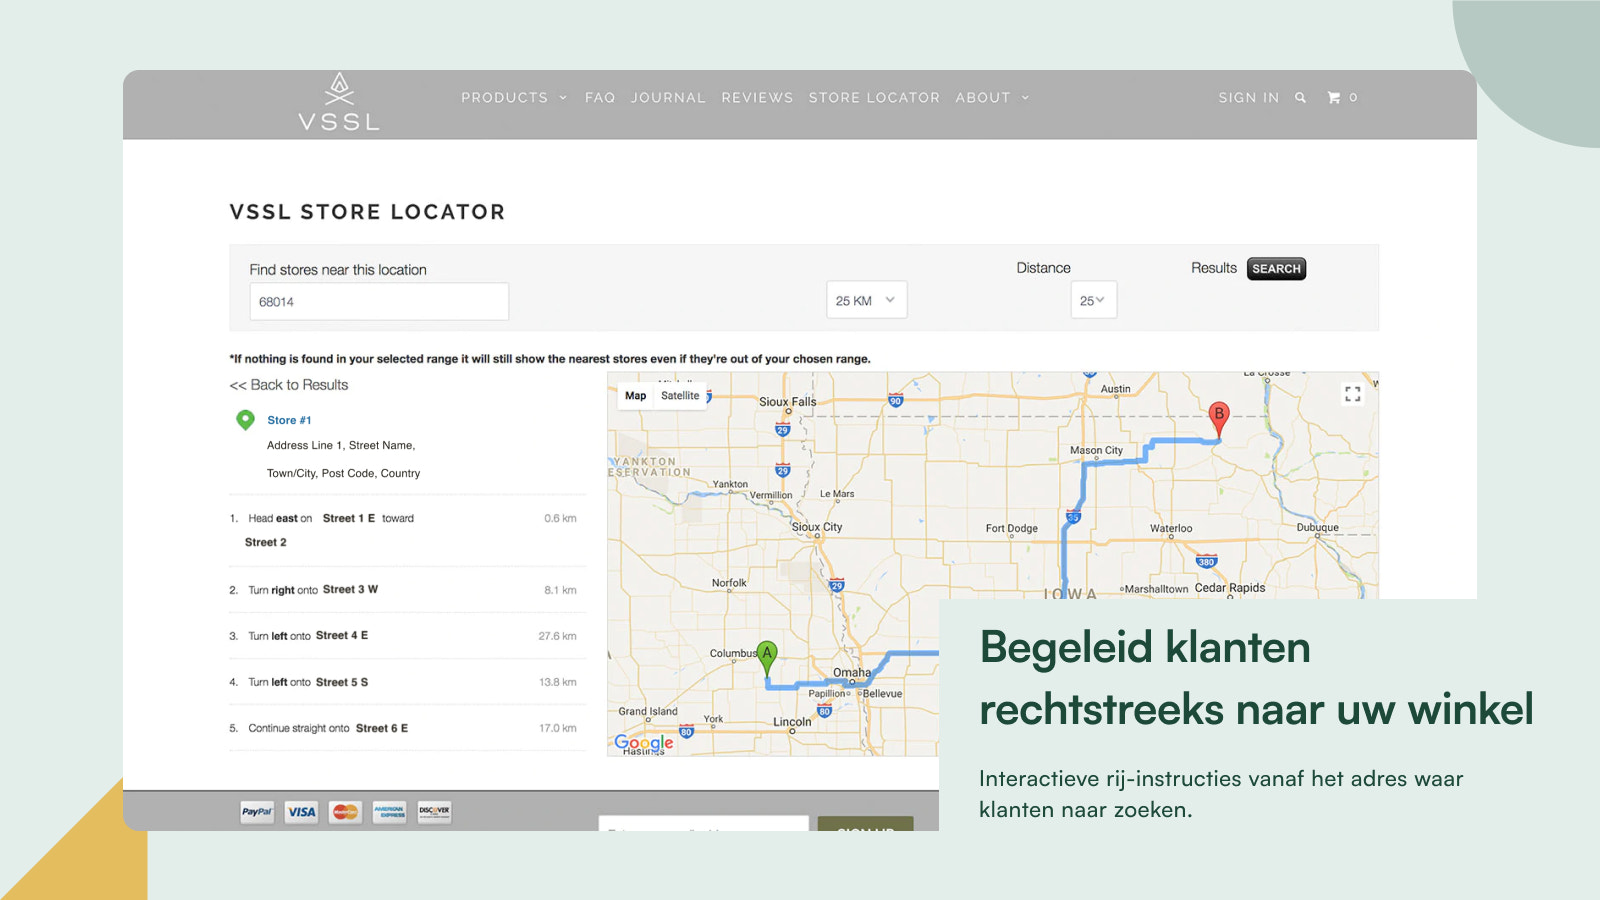Click green marker A on the map

[x=767, y=658]
